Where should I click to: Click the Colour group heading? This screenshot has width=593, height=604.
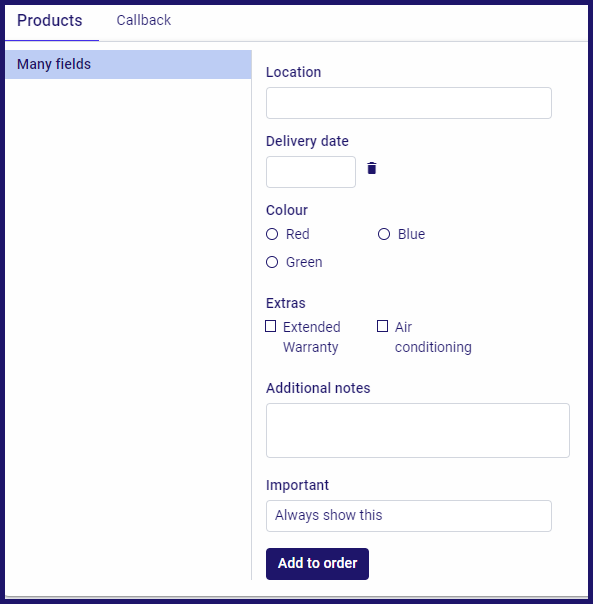287,210
